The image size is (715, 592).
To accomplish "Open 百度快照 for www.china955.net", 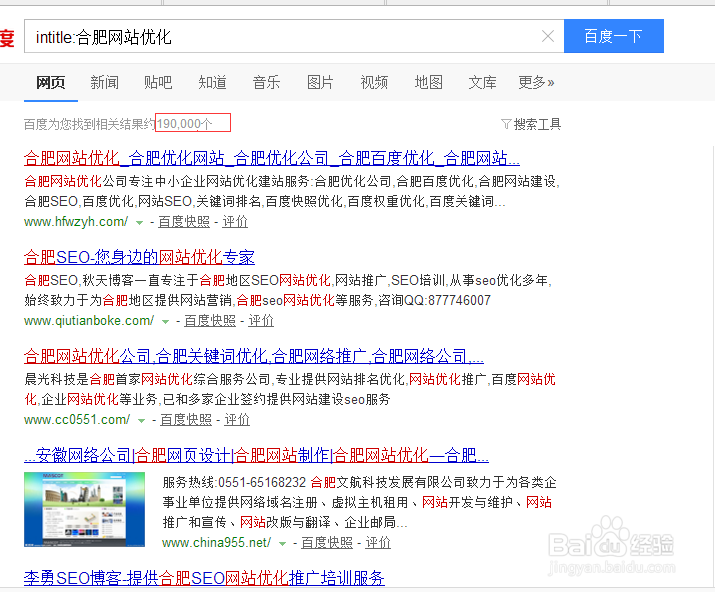I will tap(327, 543).
